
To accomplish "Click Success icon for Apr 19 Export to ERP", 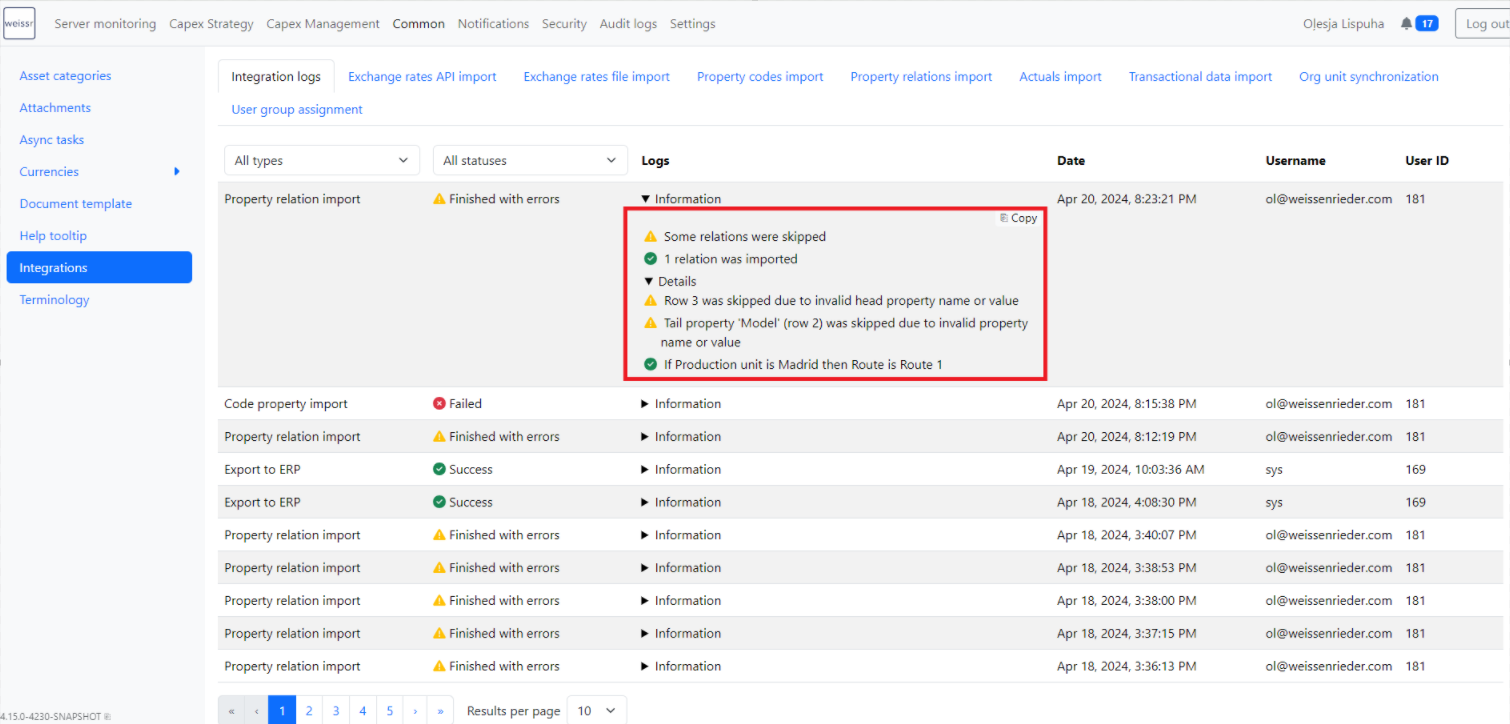I will (439, 469).
